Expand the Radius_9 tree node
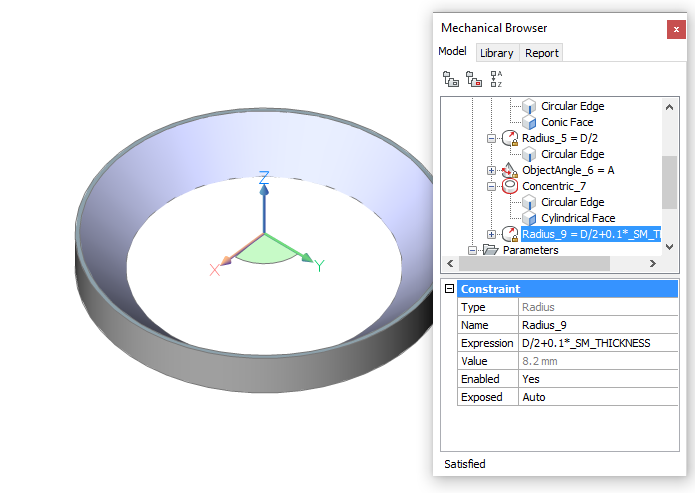 click(x=491, y=234)
